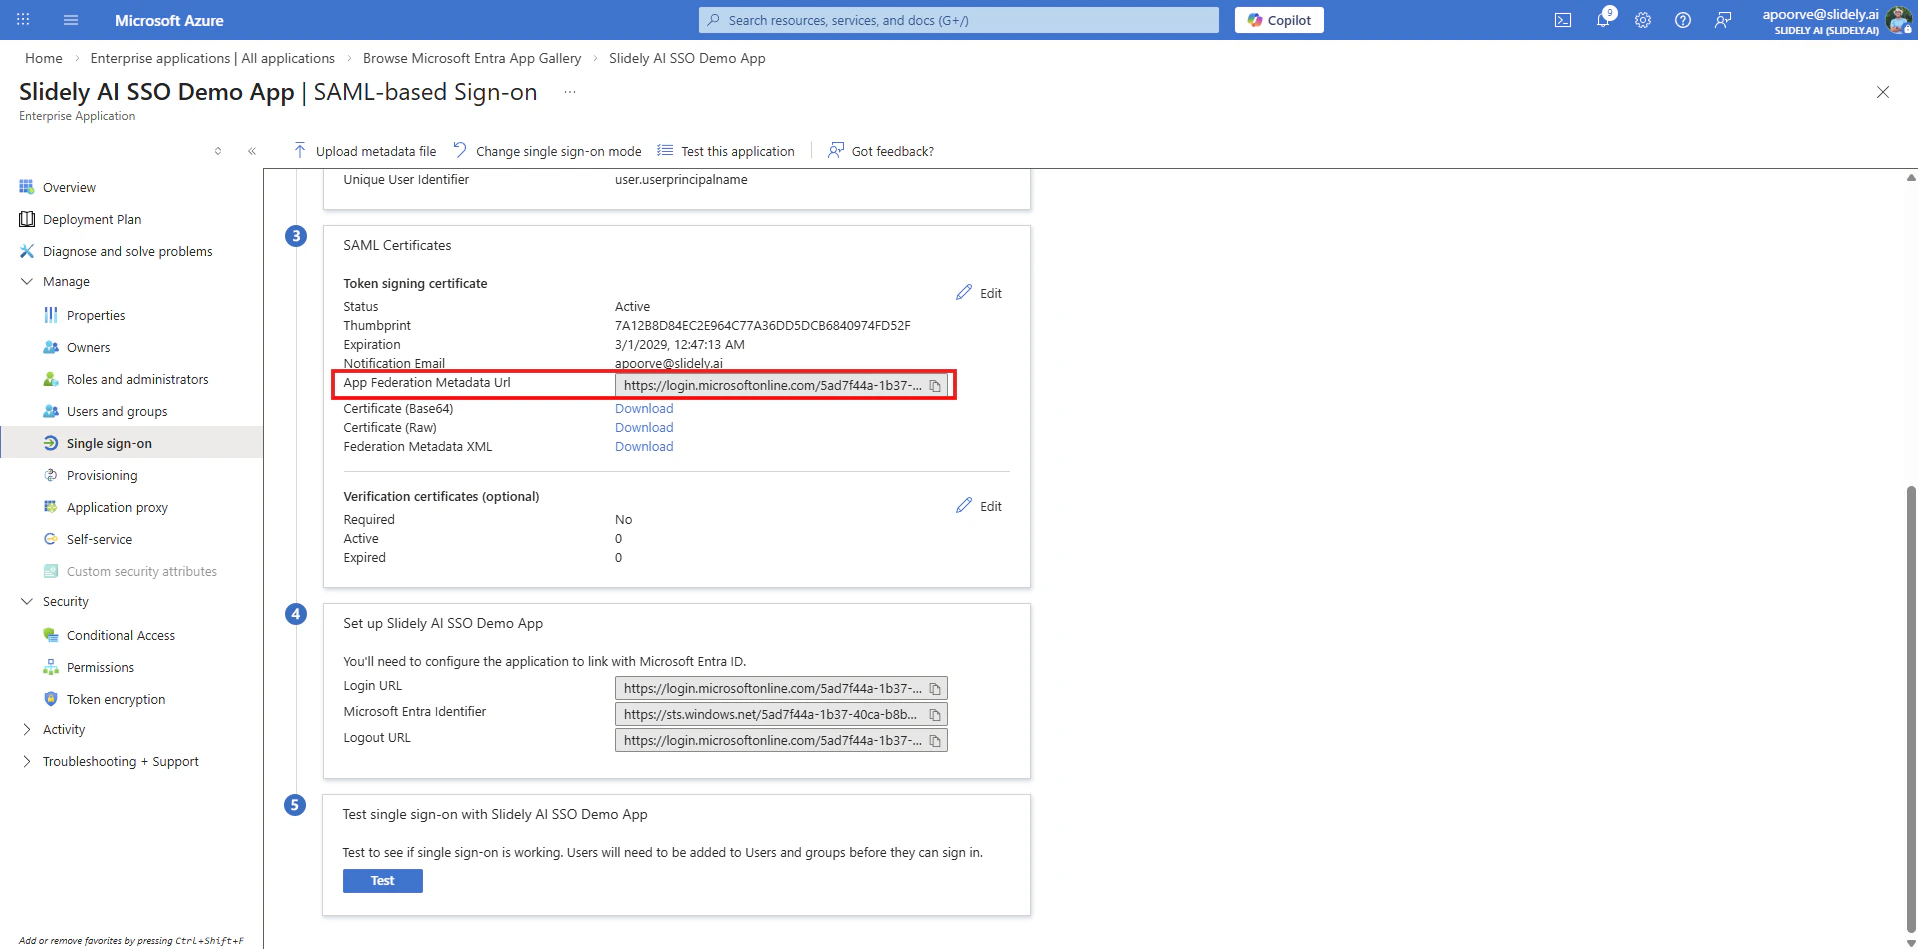Click Upload metadata file
Image resolution: width=1918 pixels, height=949 pixels.
(x=365, y=151)
